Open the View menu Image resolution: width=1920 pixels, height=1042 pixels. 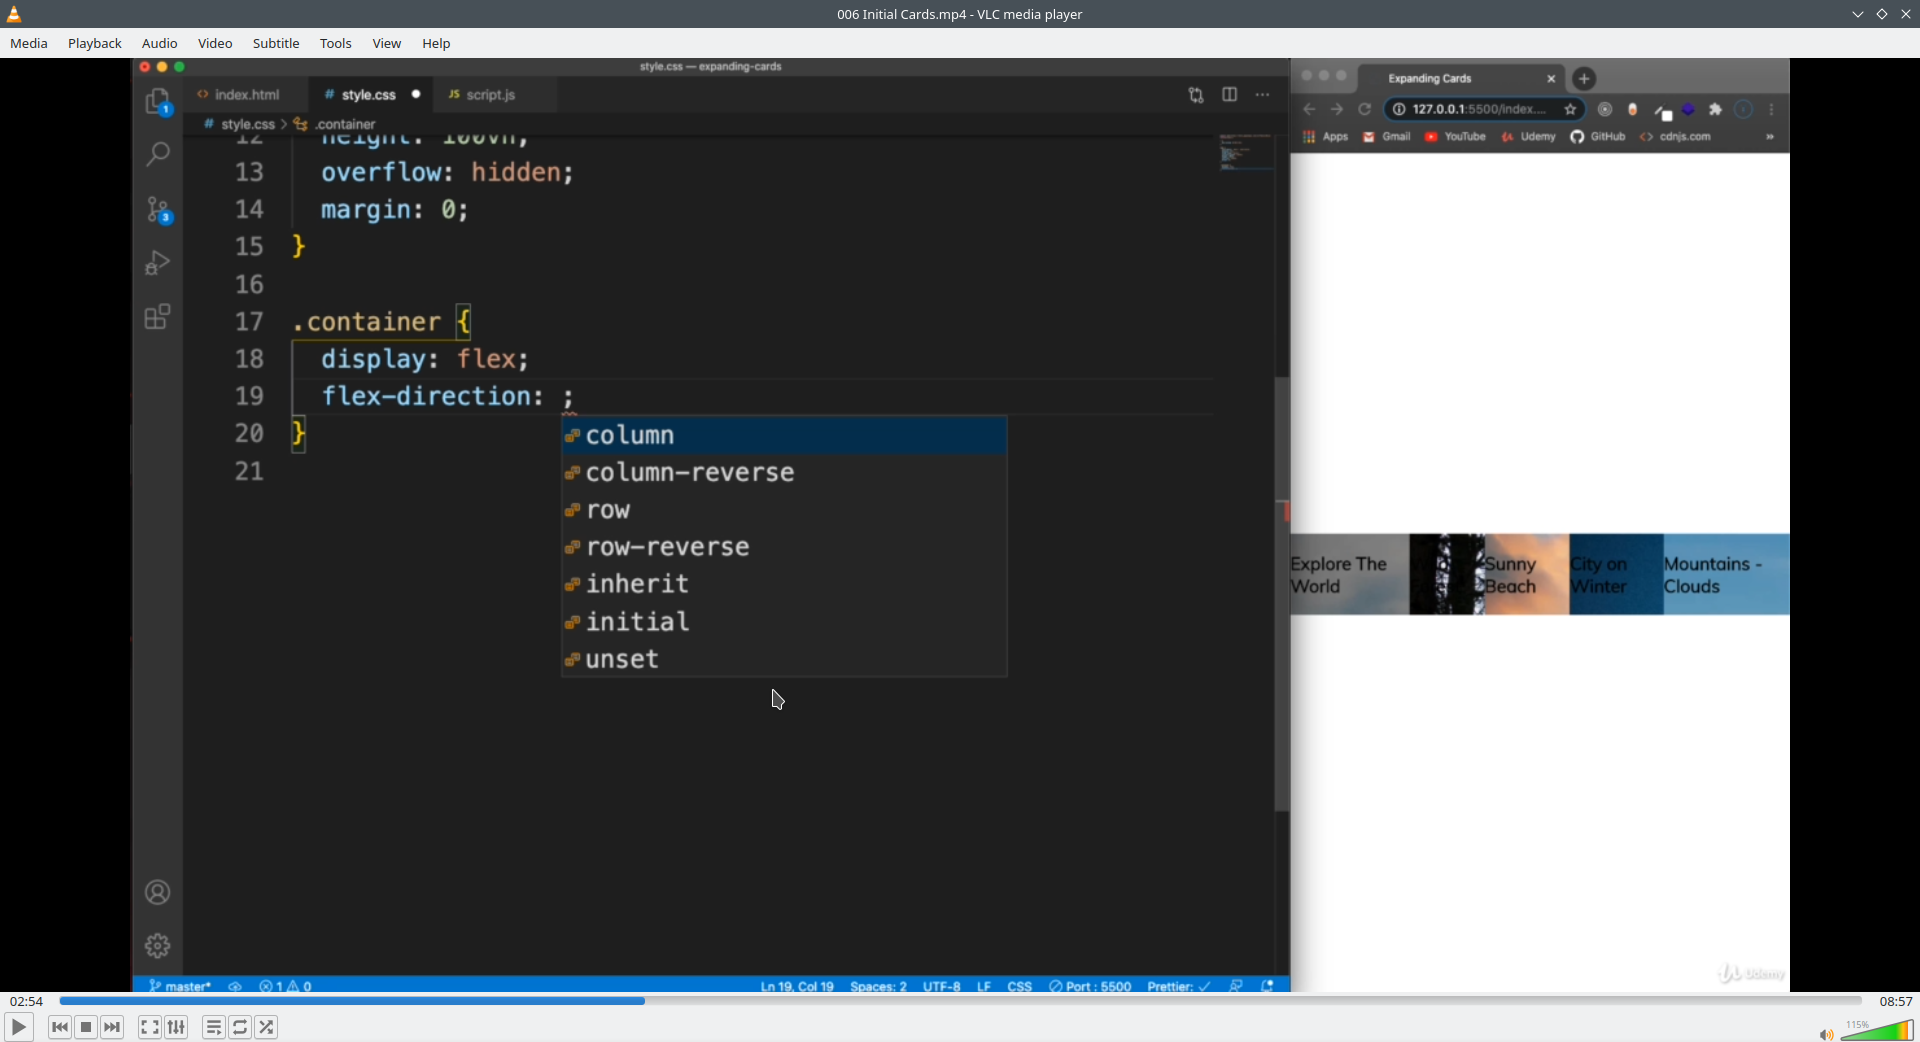(387, 43)
